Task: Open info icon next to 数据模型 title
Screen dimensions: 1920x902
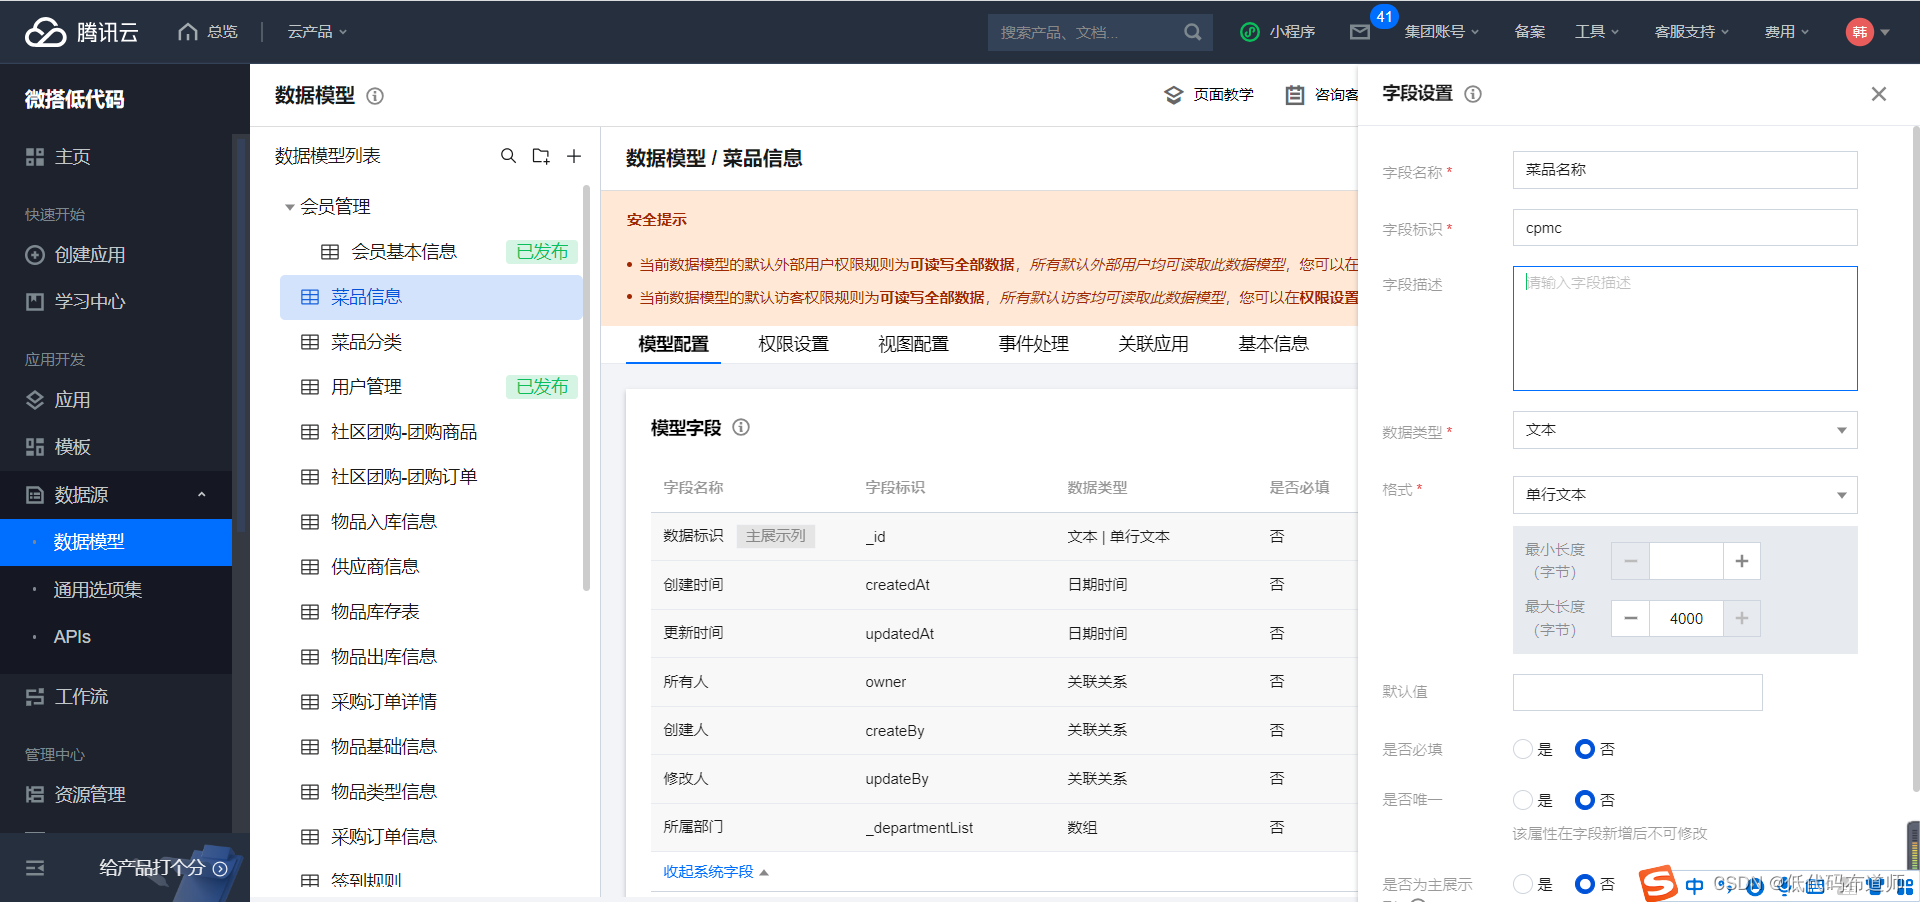Action: tap(375, 96)
